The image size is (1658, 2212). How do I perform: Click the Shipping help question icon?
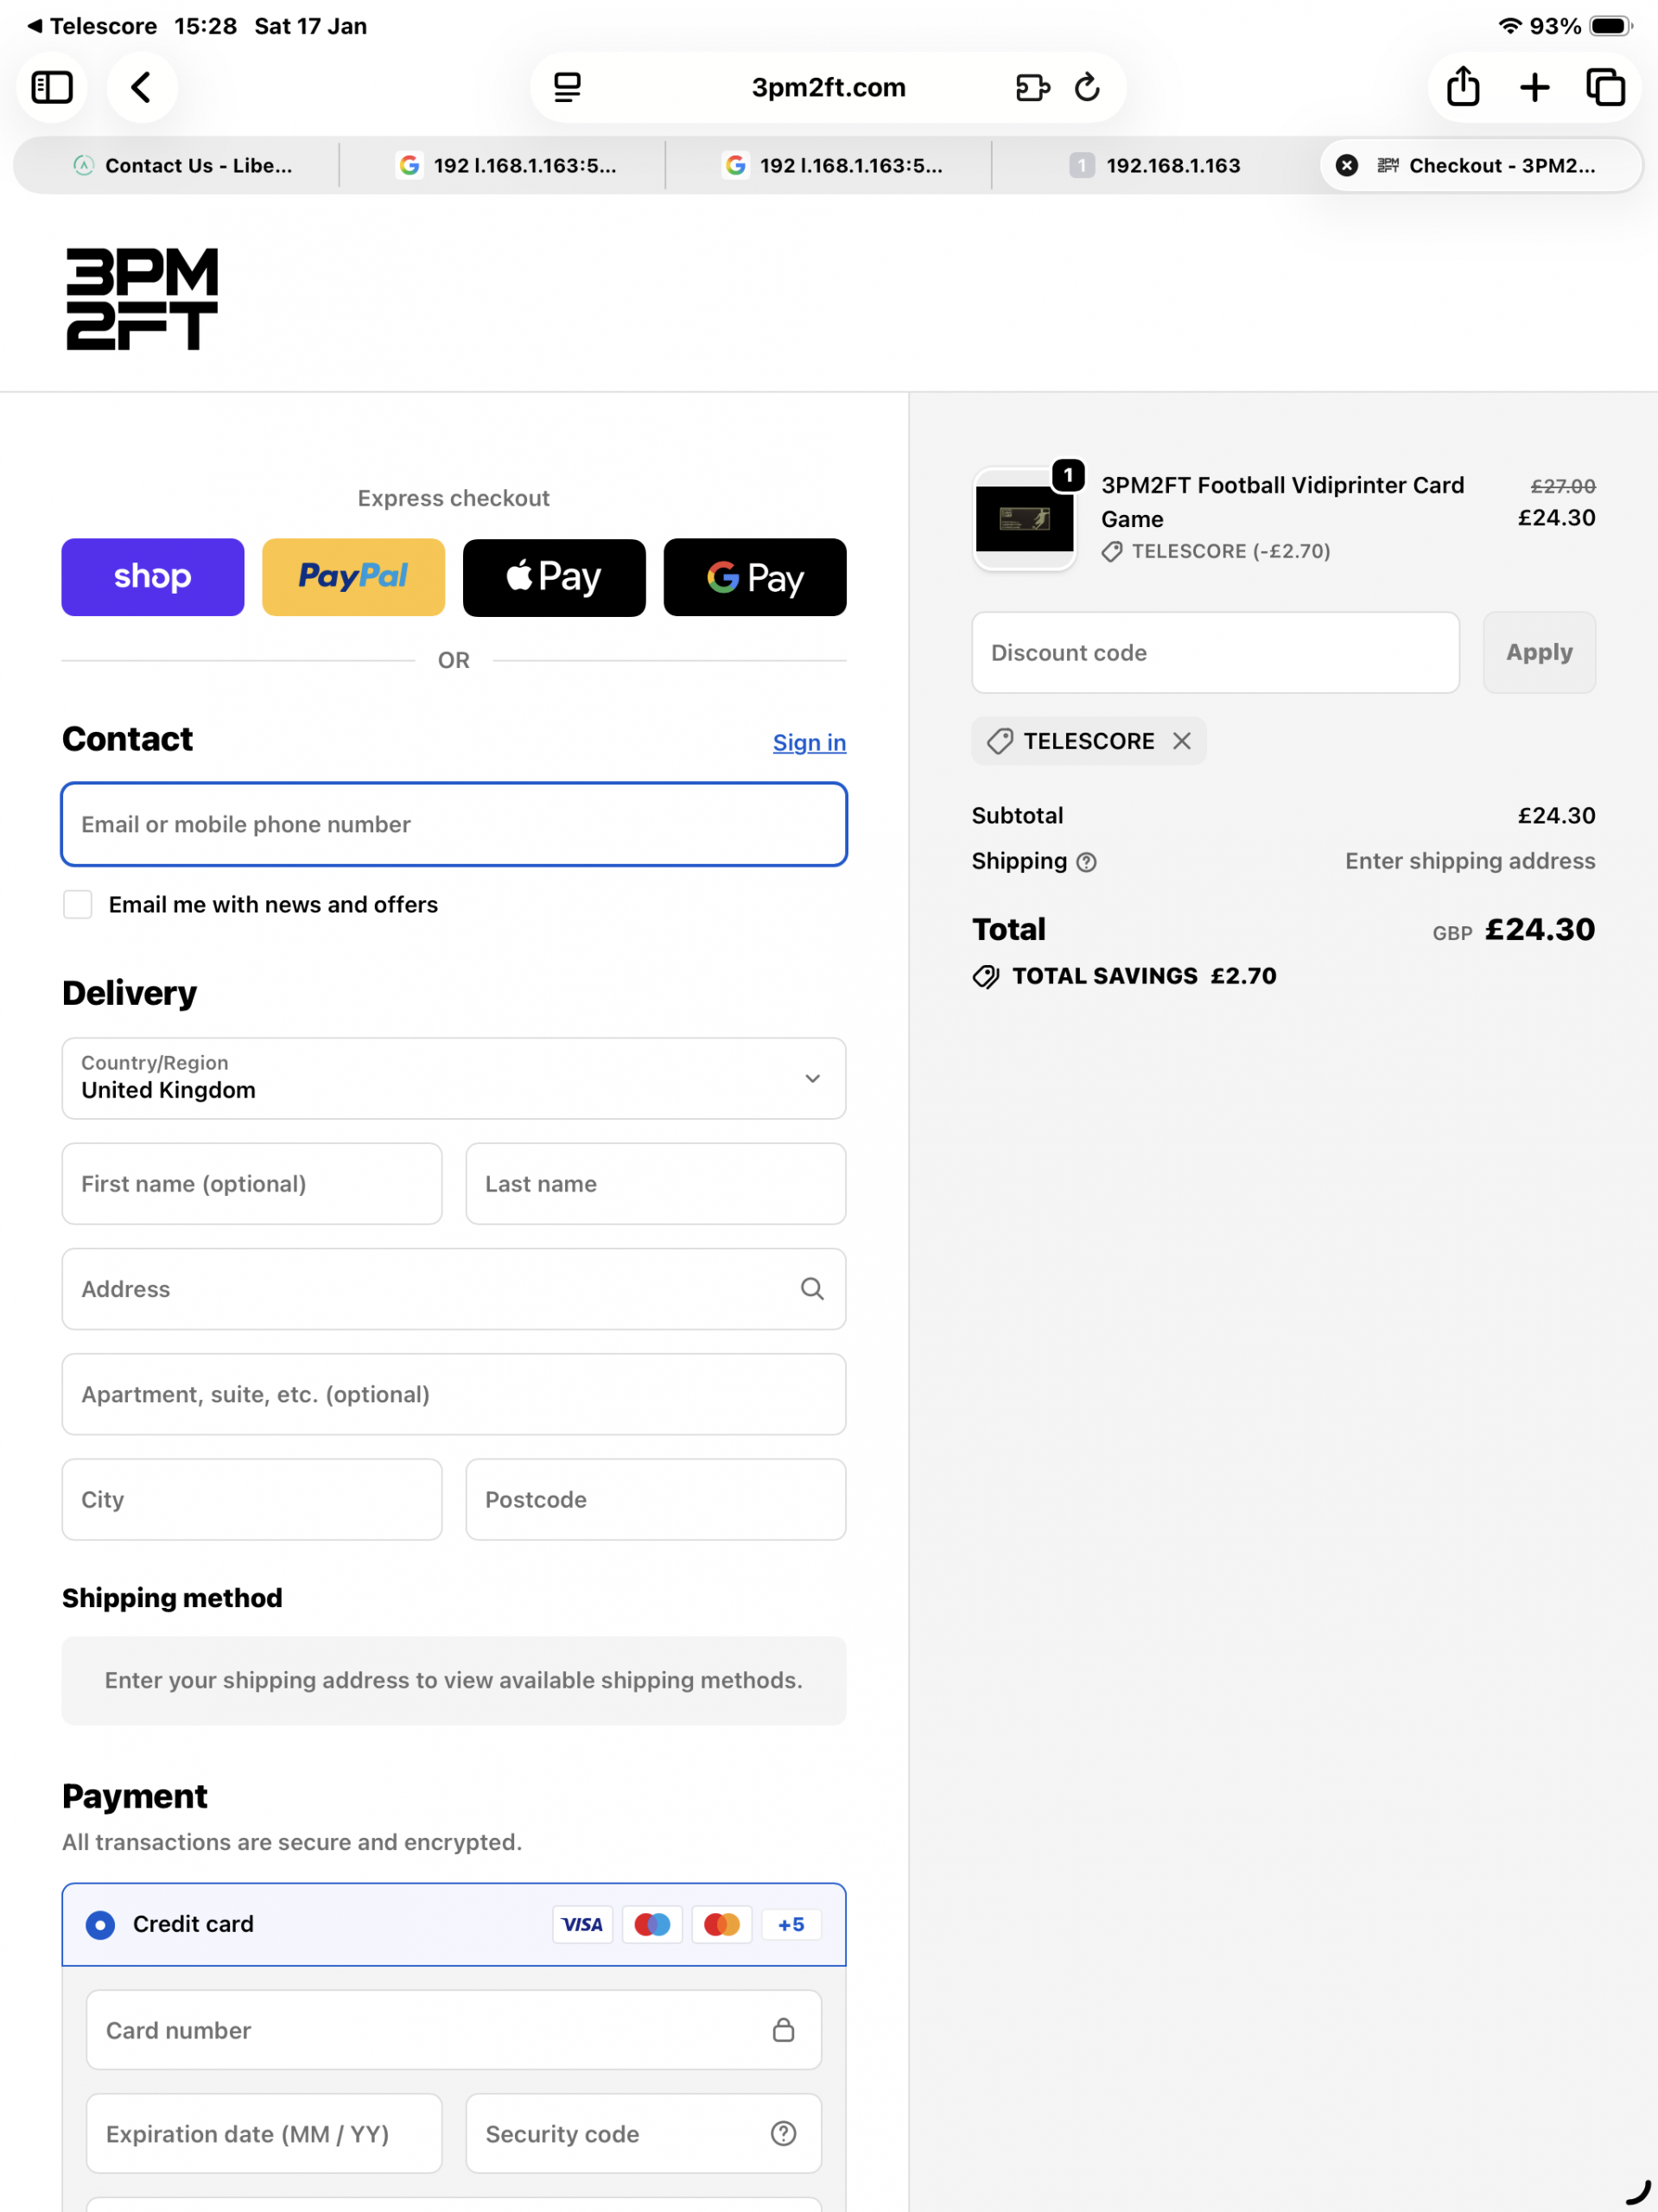pos(1086,862)
